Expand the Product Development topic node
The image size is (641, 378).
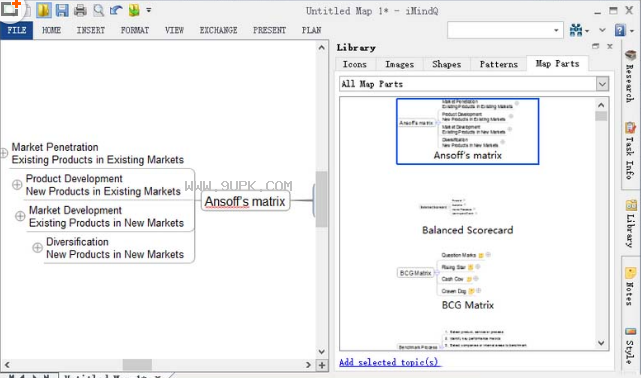pos(17,185)
